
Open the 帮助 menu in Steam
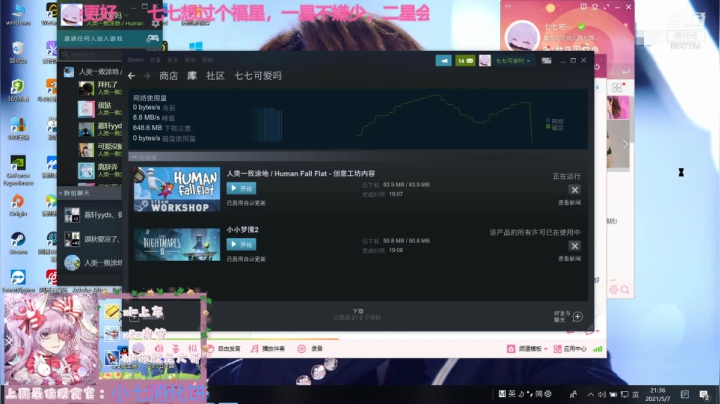[x=208, y=60]
